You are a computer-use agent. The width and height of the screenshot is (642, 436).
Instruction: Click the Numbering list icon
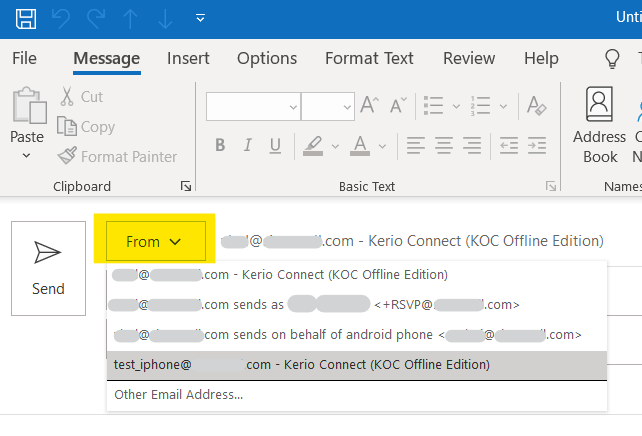[481, 106]
